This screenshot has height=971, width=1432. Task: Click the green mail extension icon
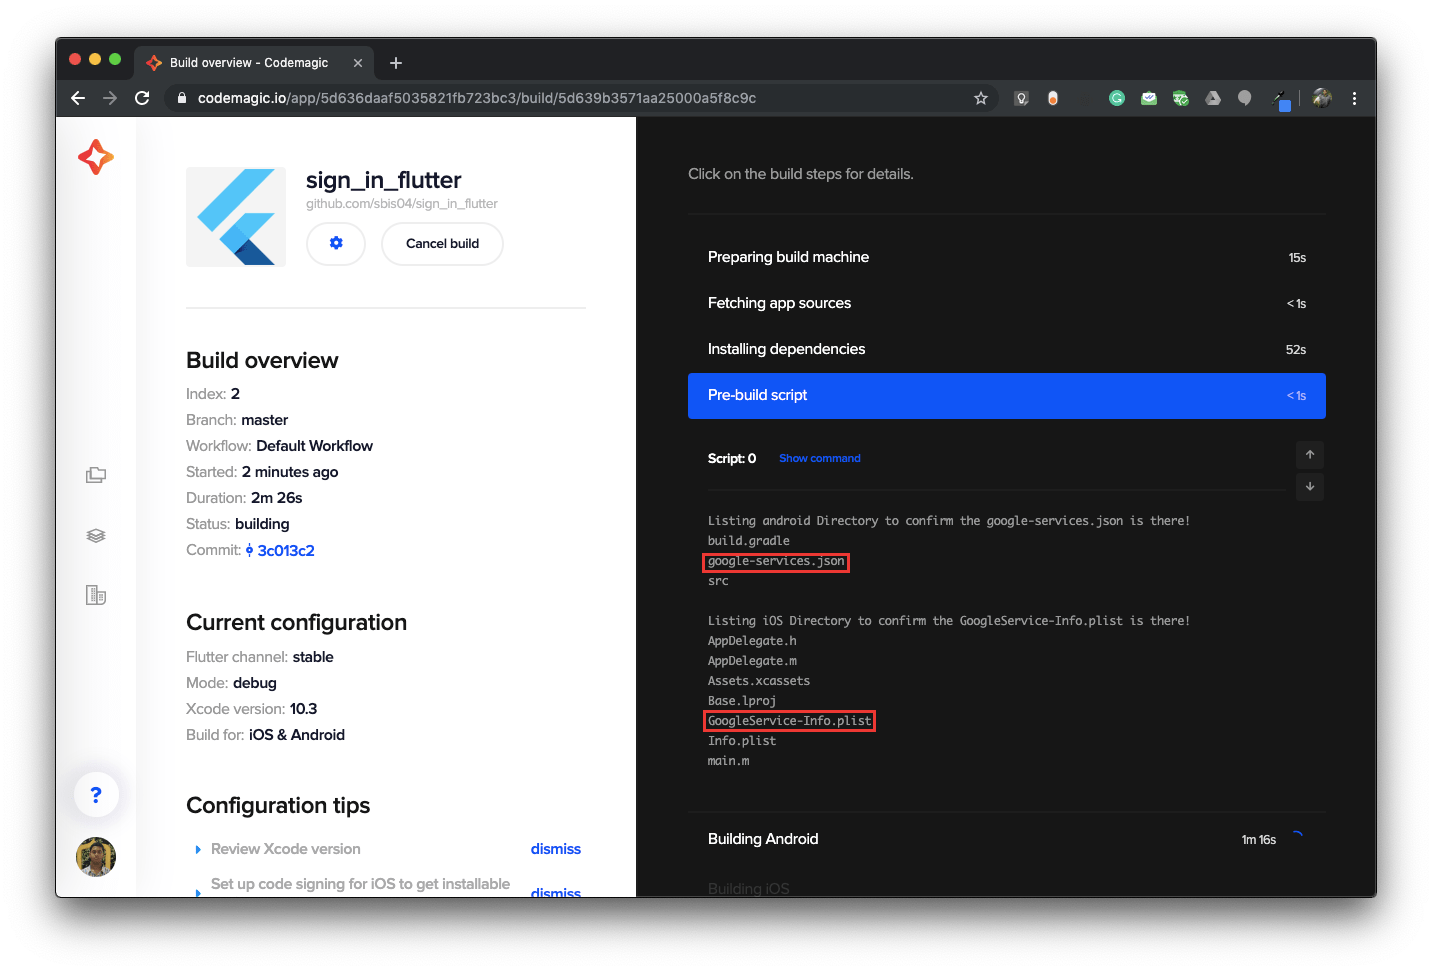click(1149, 98)
